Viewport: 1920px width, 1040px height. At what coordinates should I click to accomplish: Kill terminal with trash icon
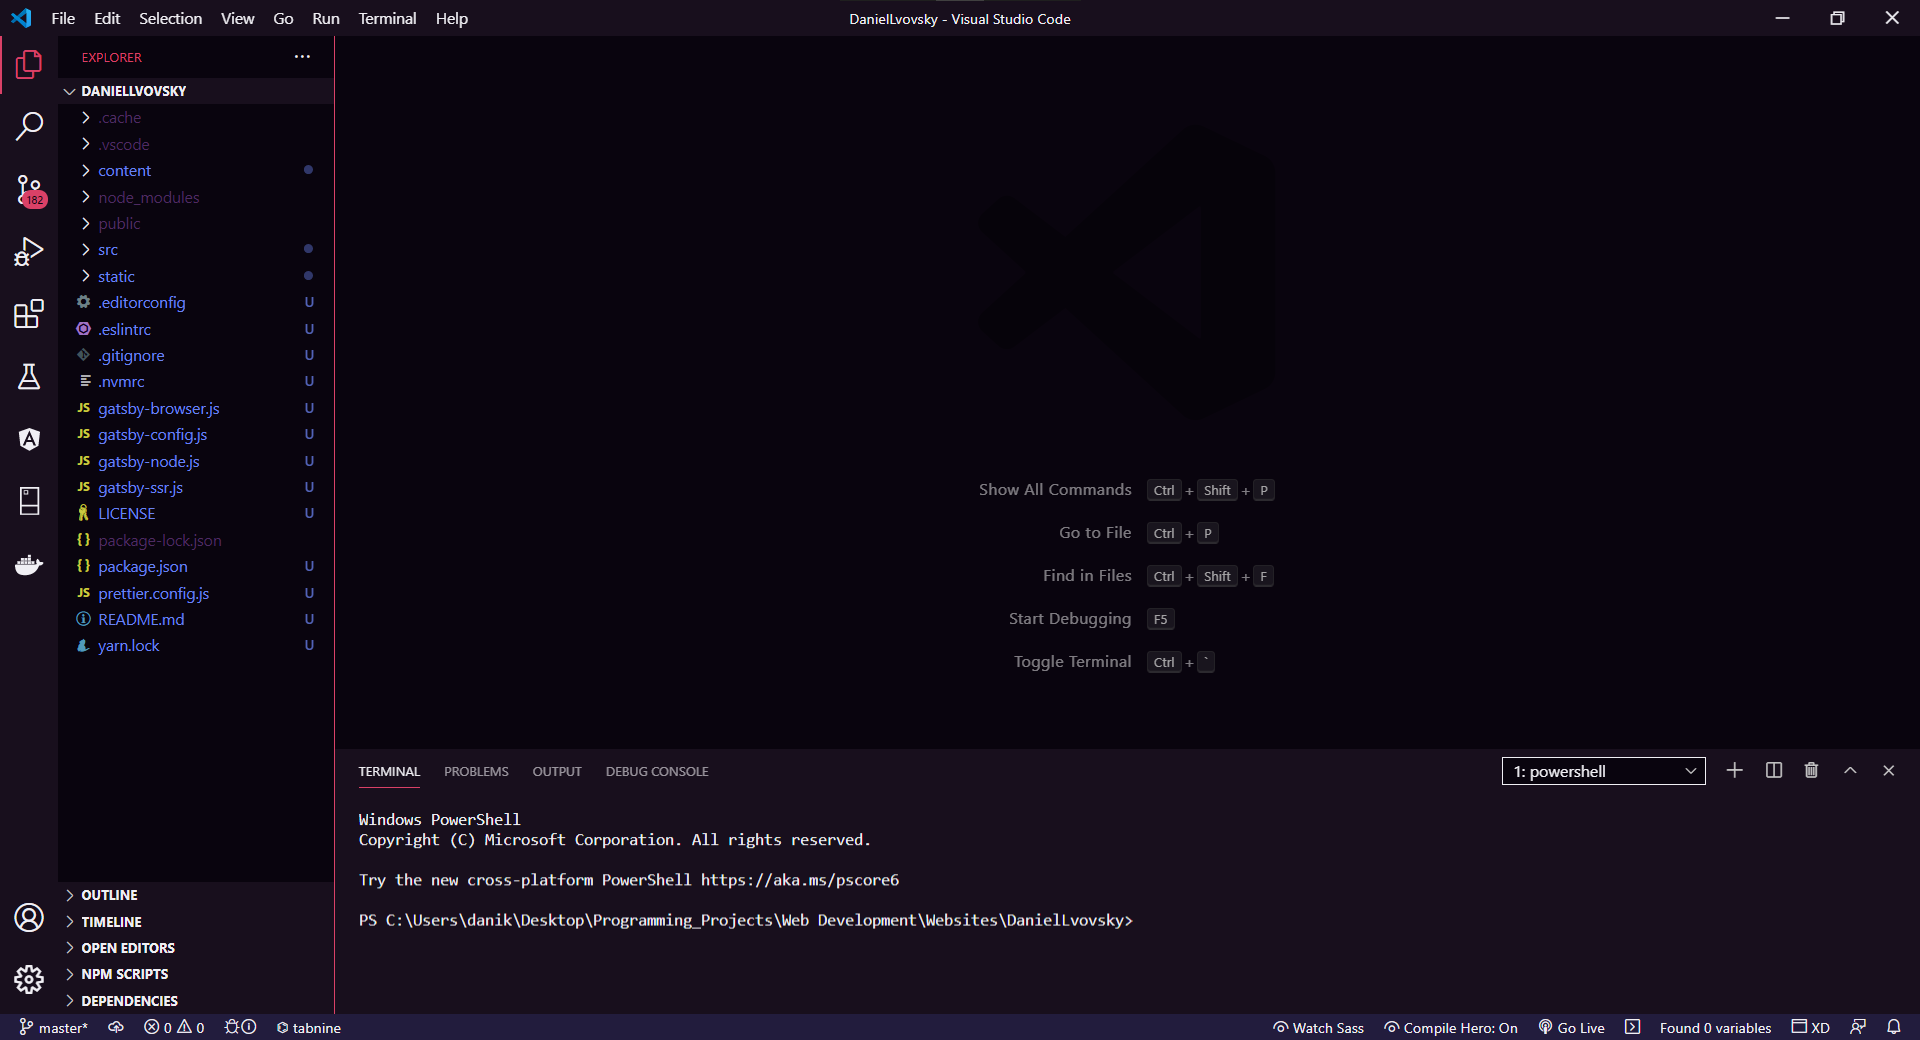[x=1811, y=770]
